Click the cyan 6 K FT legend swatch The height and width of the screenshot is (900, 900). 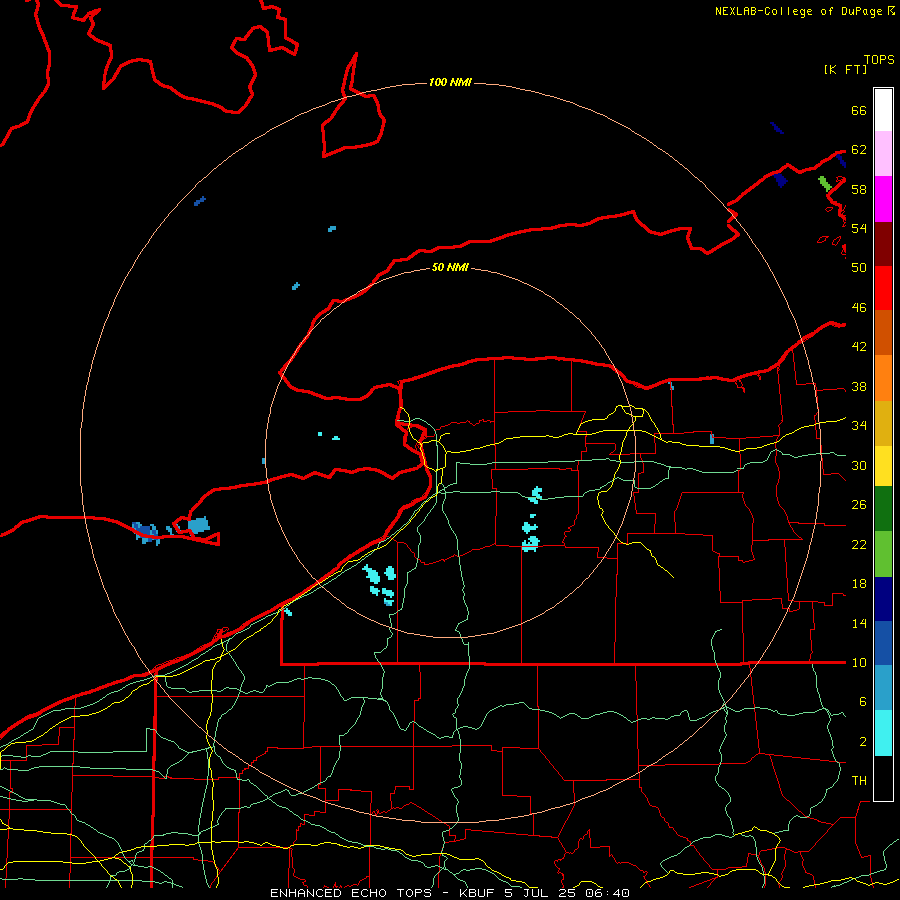coord(883,732)
